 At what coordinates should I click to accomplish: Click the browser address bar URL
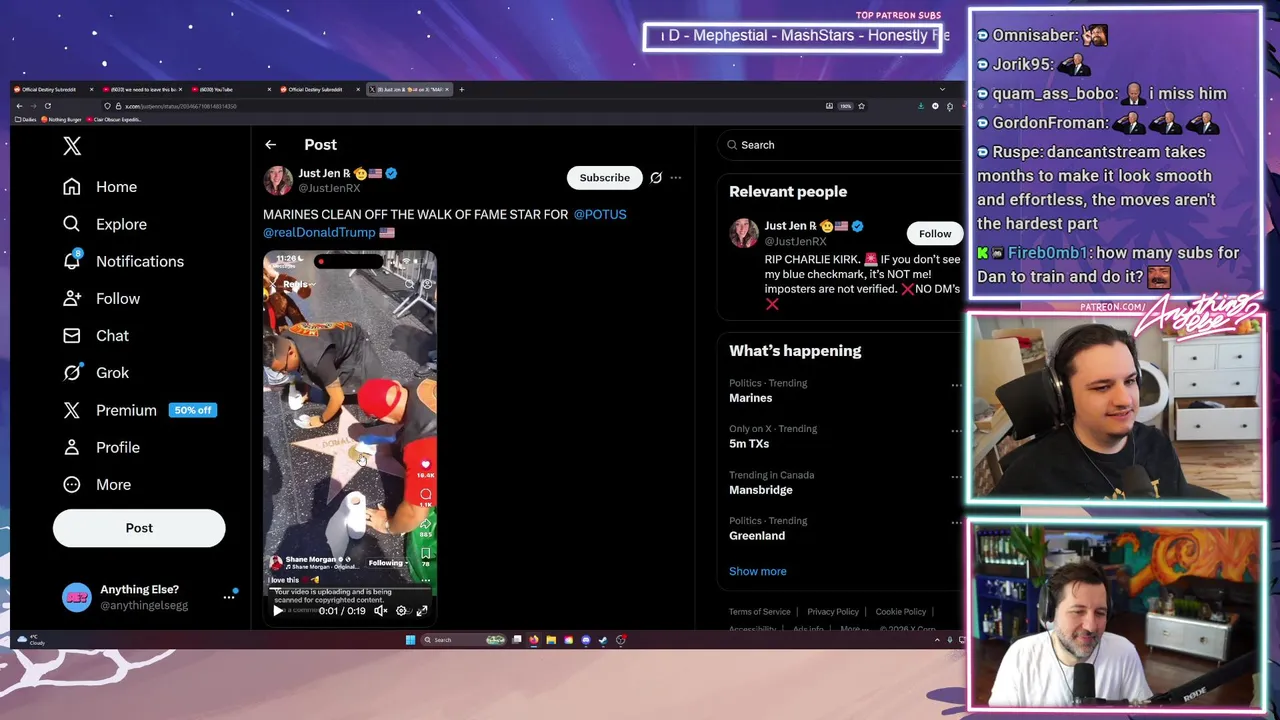180,106
